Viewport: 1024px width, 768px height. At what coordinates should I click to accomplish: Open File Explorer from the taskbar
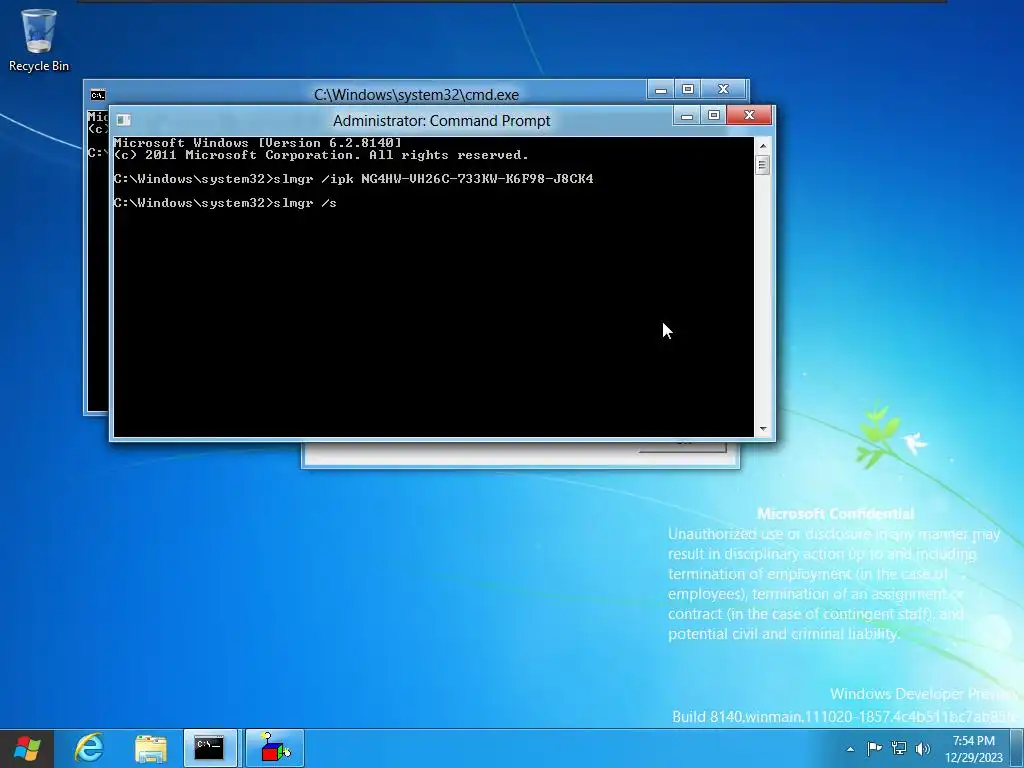(x=150, y=748)
